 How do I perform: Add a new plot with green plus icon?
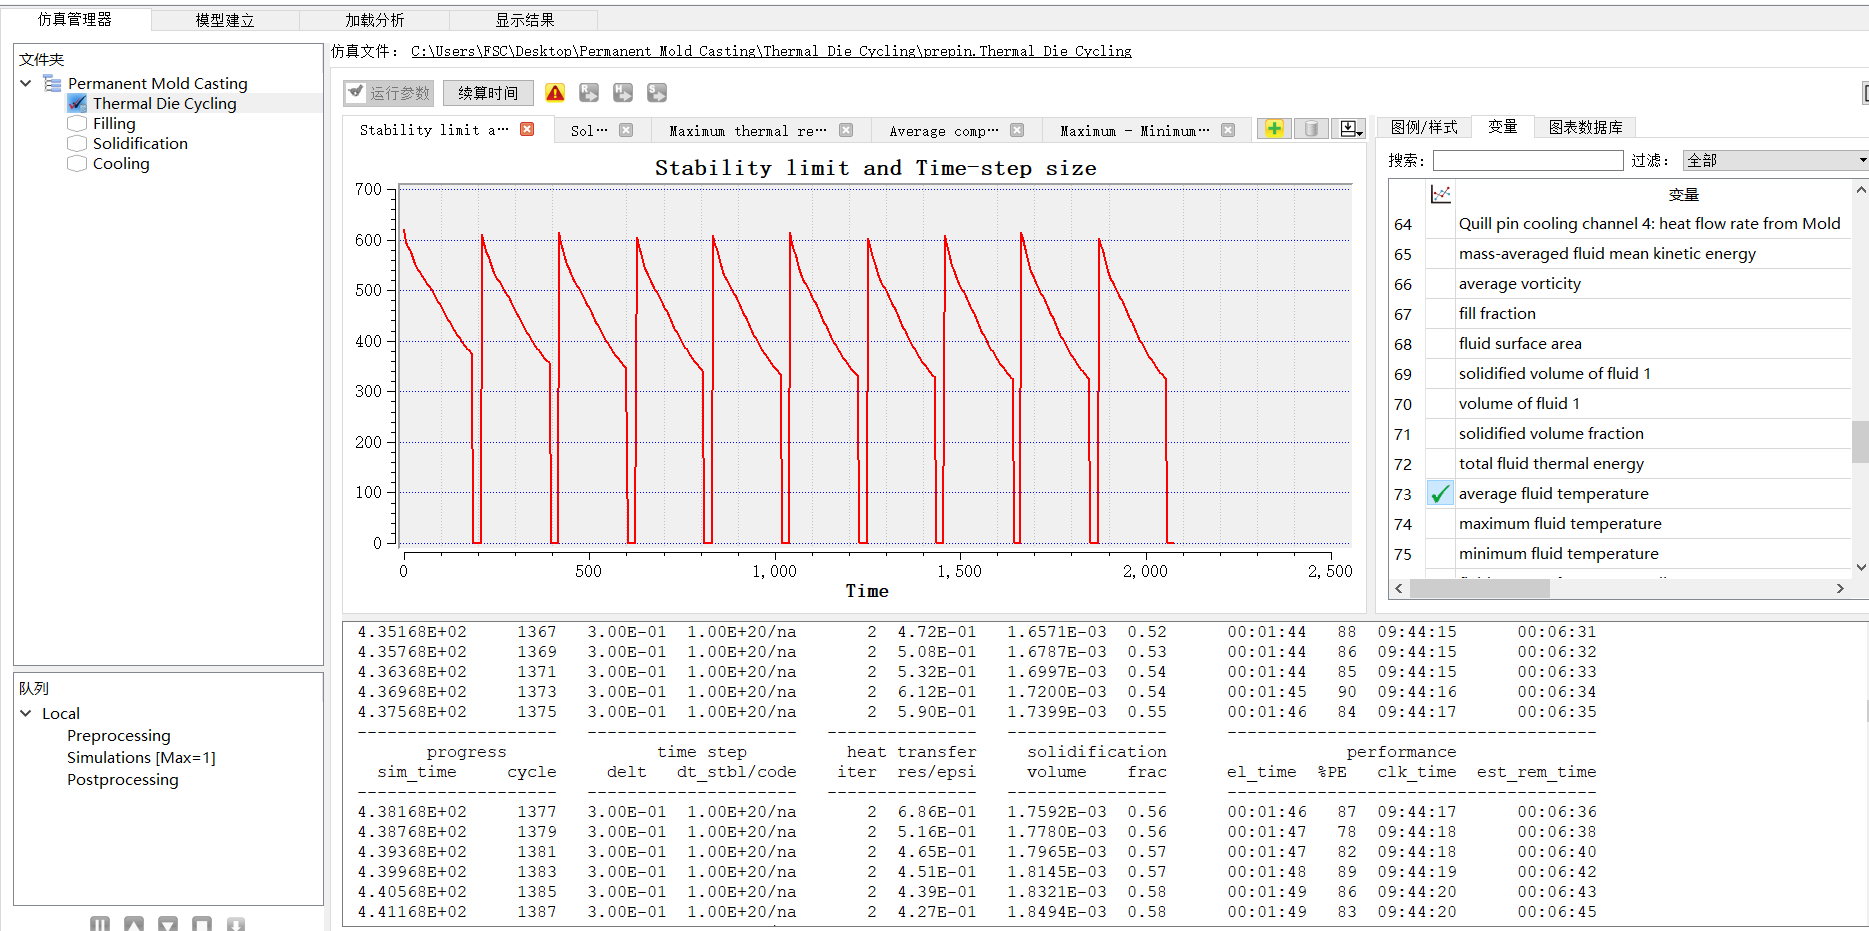[x=1274, y=129]
